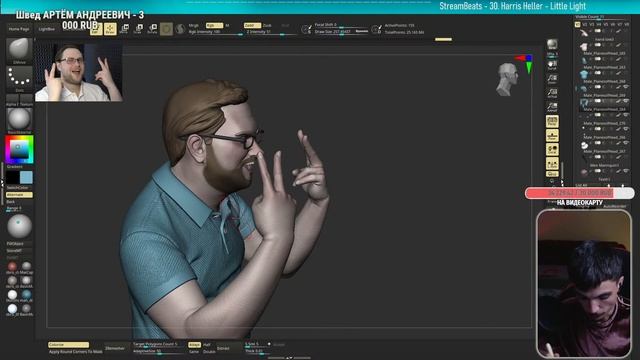Select the Male_FlannonHead_268 subtool shirt thumbnail

tap(584, 75)
